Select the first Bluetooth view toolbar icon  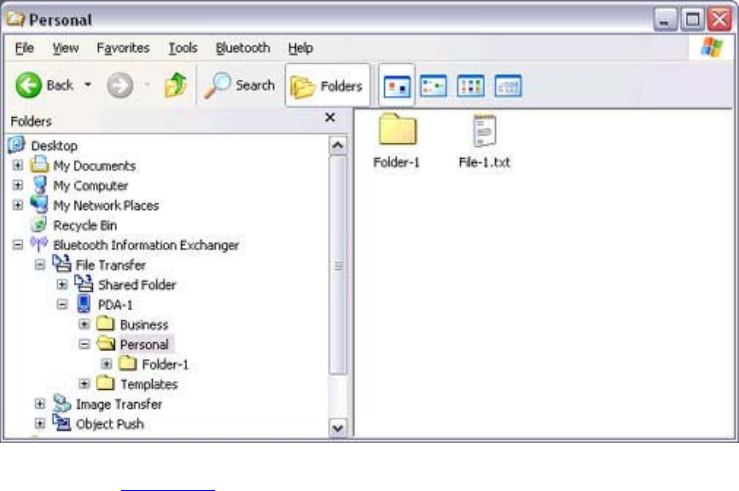pos(397,86)
